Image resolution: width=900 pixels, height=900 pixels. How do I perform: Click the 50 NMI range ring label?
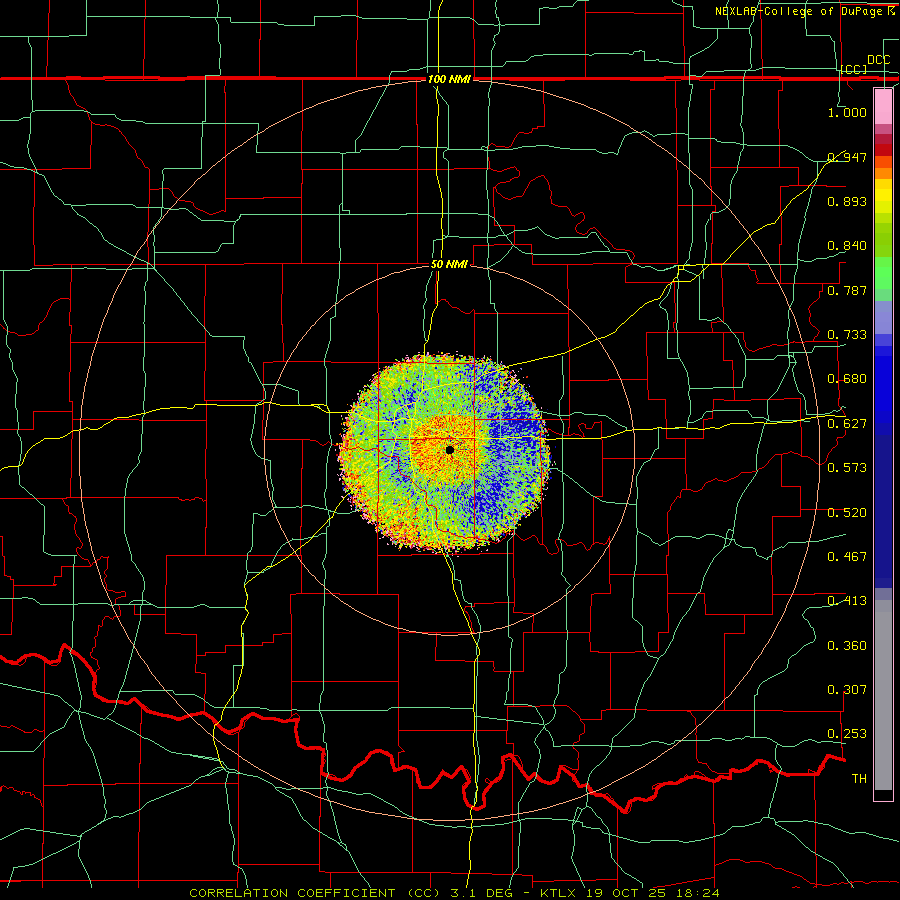(x=449, y=265)
